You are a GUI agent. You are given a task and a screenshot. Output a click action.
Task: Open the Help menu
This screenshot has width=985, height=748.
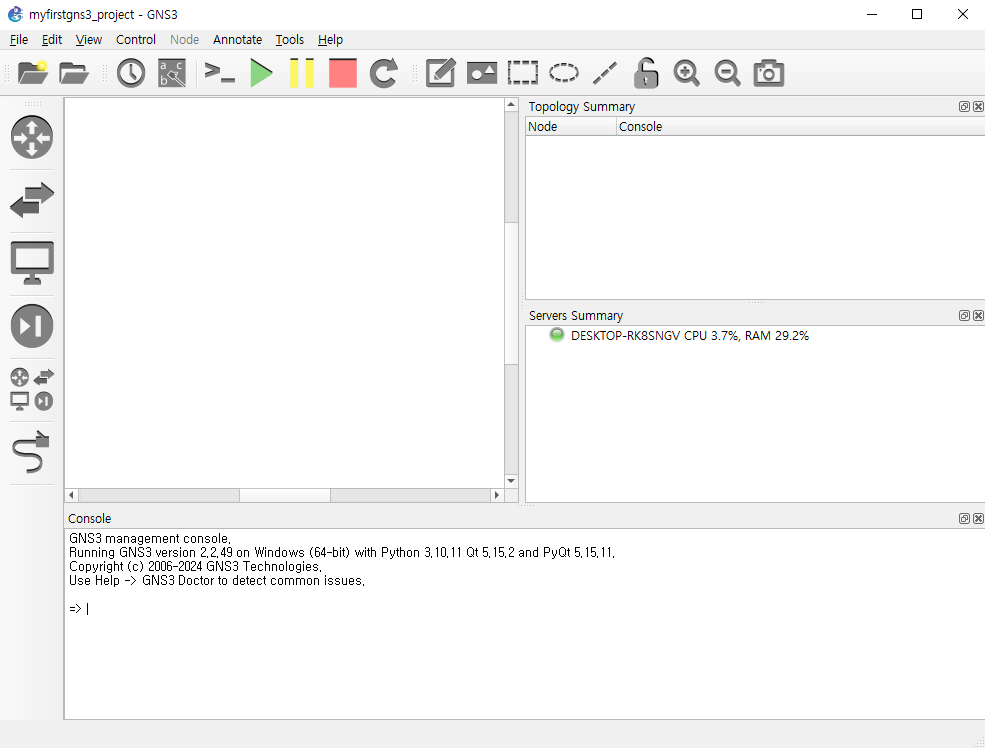coord(330,40)
